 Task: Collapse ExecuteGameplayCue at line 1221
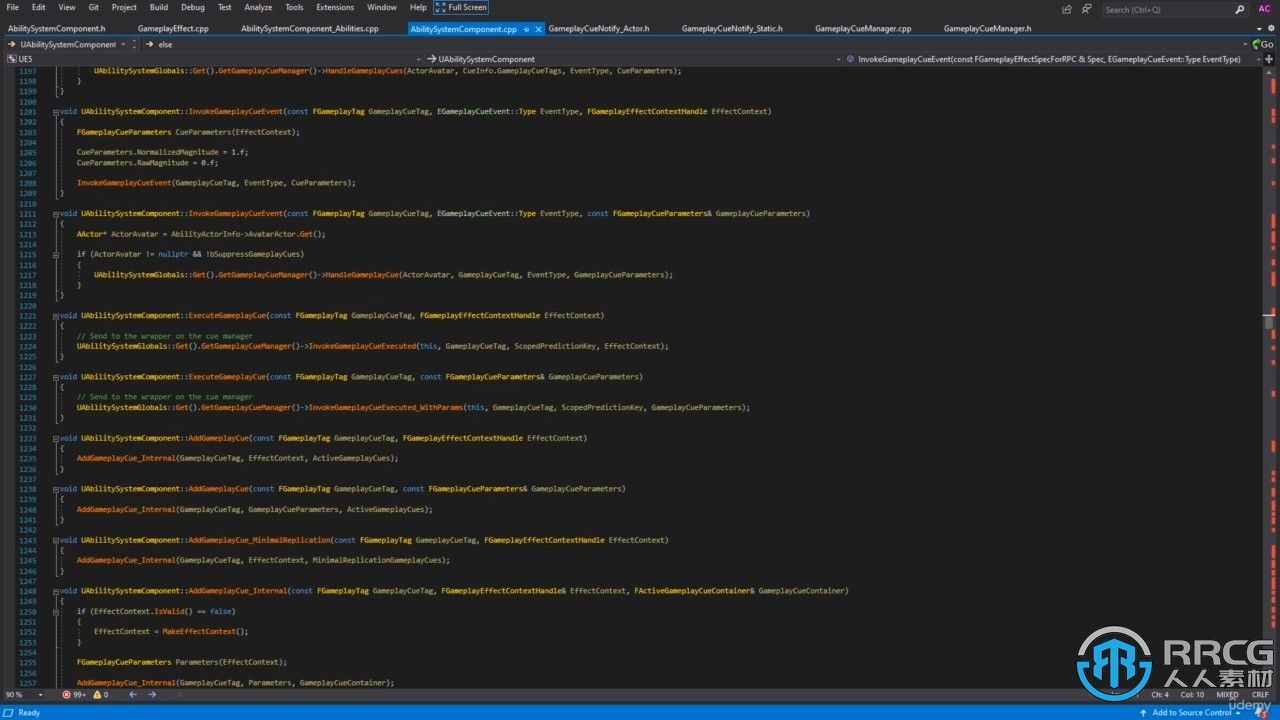coord(56,315)
